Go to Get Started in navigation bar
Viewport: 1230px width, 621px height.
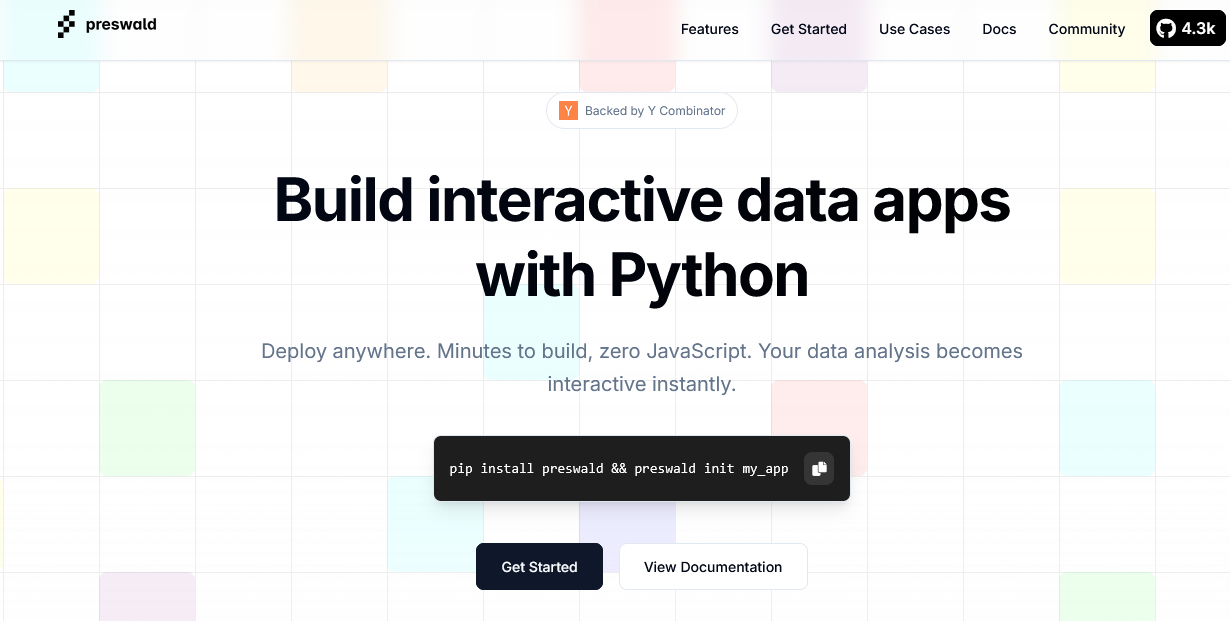809,29
